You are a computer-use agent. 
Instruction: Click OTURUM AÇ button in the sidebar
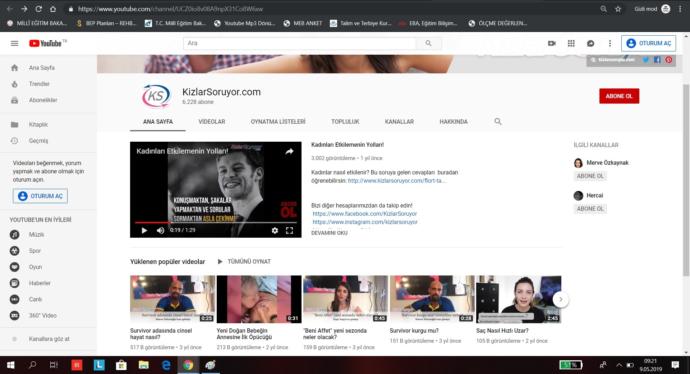pyautogui.click(x=40, y=196)
